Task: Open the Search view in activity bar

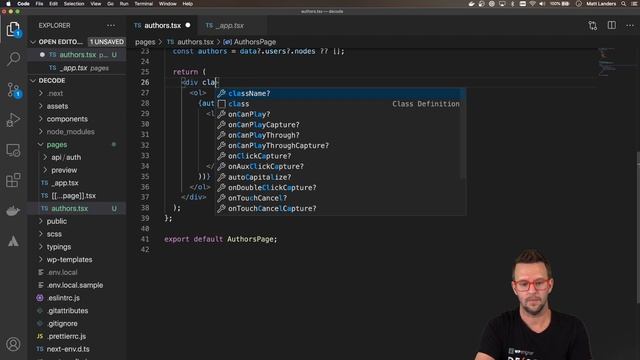Action: pyautogui.click(x=13, y=59)
